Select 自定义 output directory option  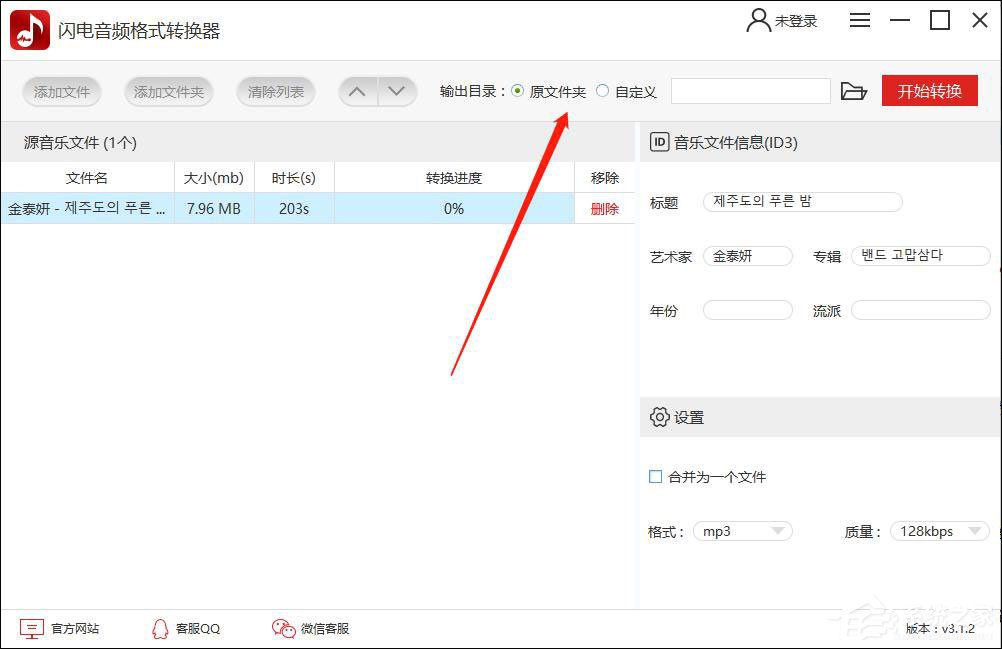tap(601, 91)
